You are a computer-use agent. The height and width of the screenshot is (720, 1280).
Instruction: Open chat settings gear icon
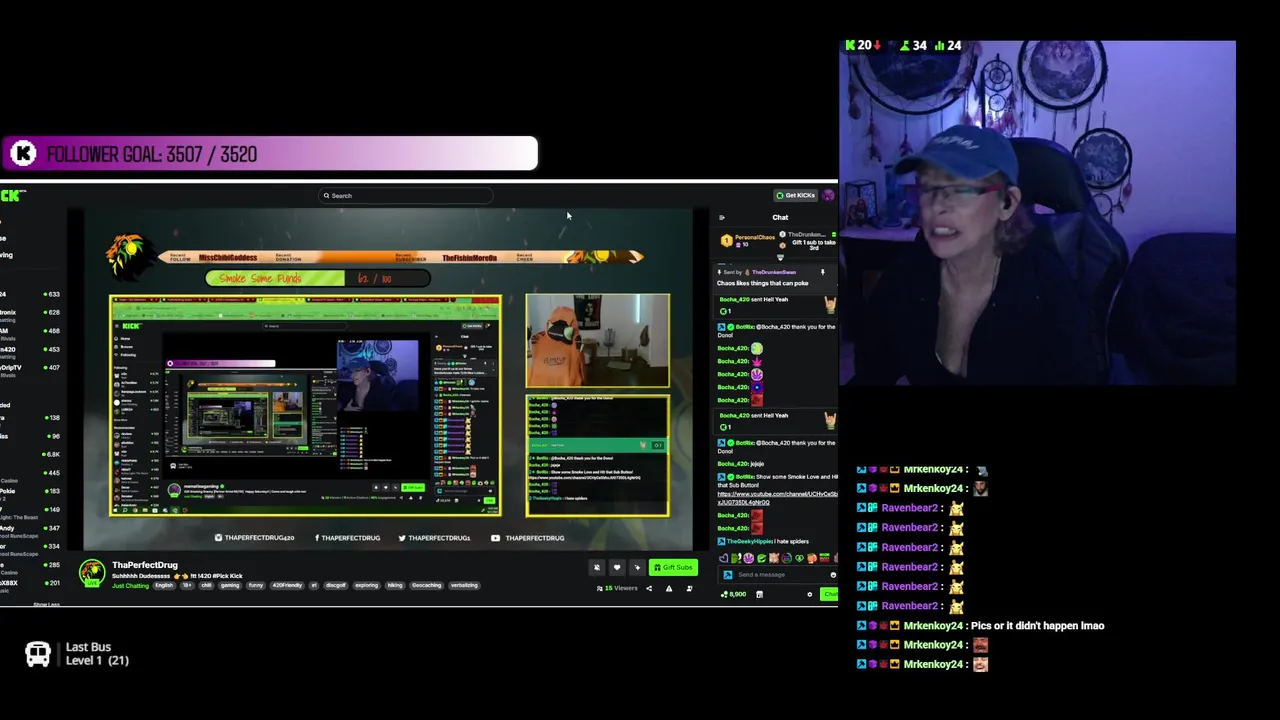[810, 594]
